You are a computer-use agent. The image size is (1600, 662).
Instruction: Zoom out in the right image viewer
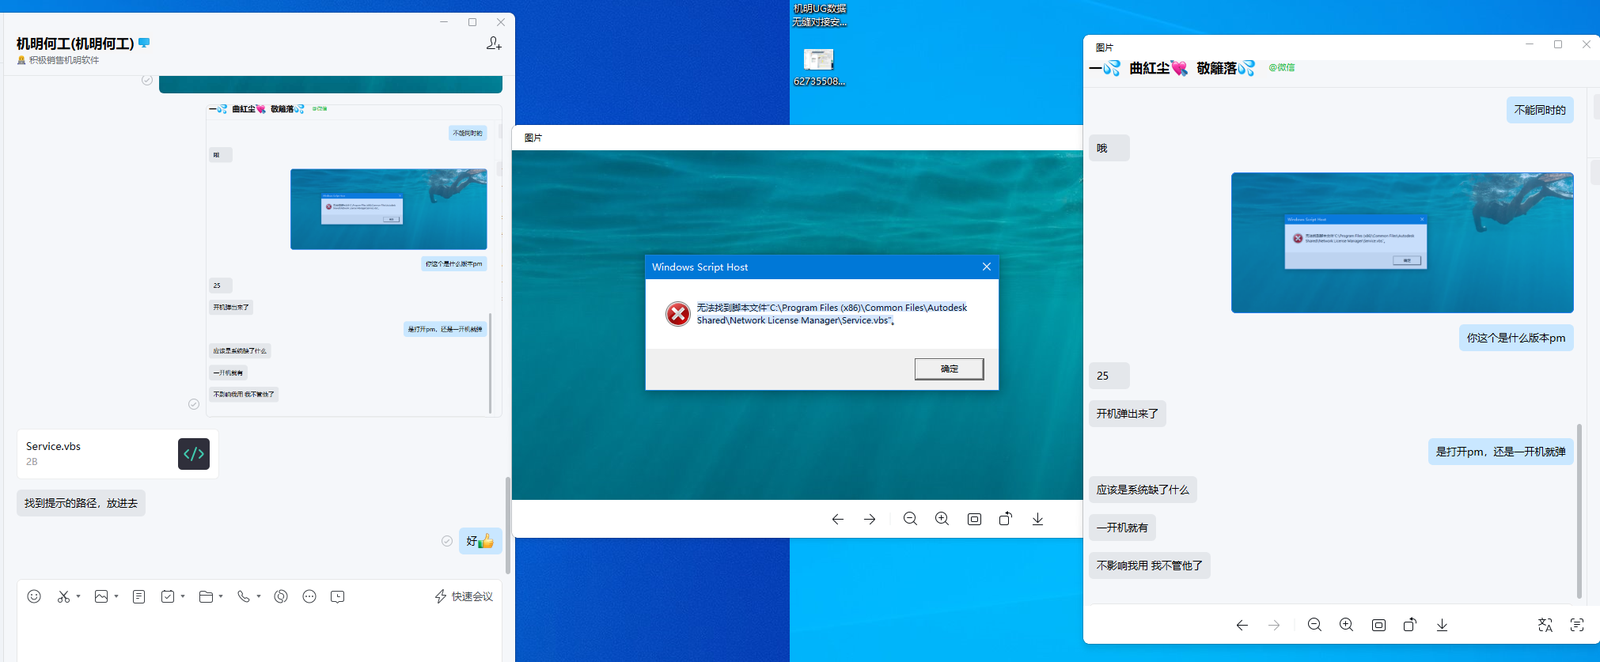(1314, 625)
